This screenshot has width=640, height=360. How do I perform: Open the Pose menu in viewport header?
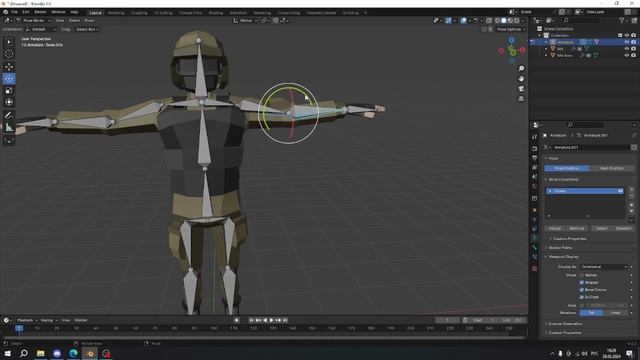coord(89,20)
